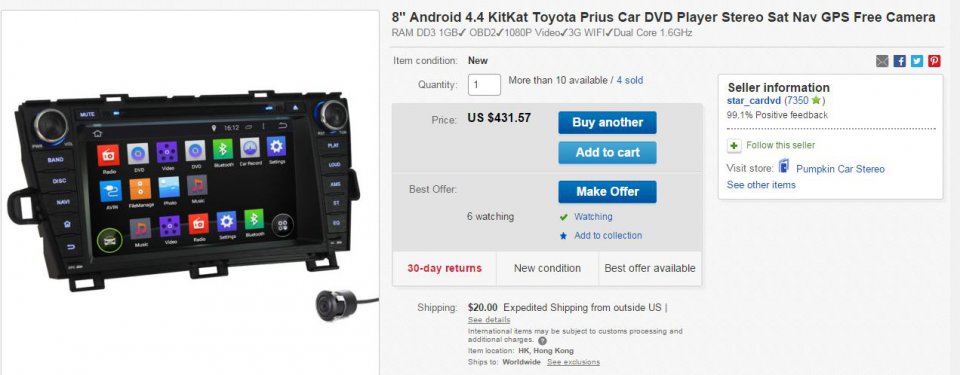
Task: Click the star icon for Add to collection
Action: coord(563,236)
